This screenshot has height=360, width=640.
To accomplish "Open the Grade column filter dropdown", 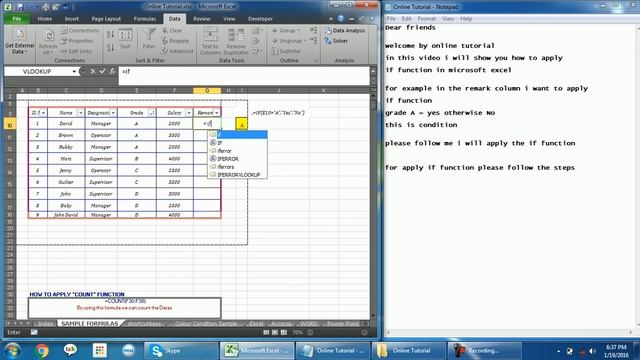I will point(152,113).
